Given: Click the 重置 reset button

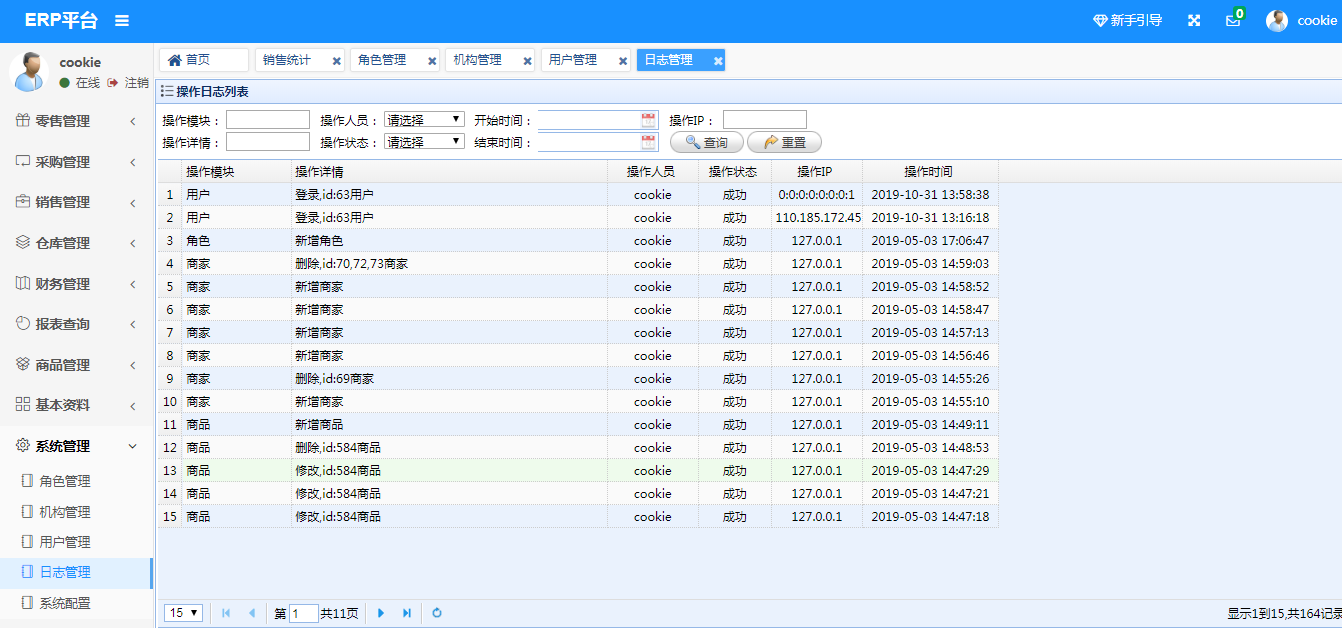Looking at the screenshot, I should tap(784, 143).
